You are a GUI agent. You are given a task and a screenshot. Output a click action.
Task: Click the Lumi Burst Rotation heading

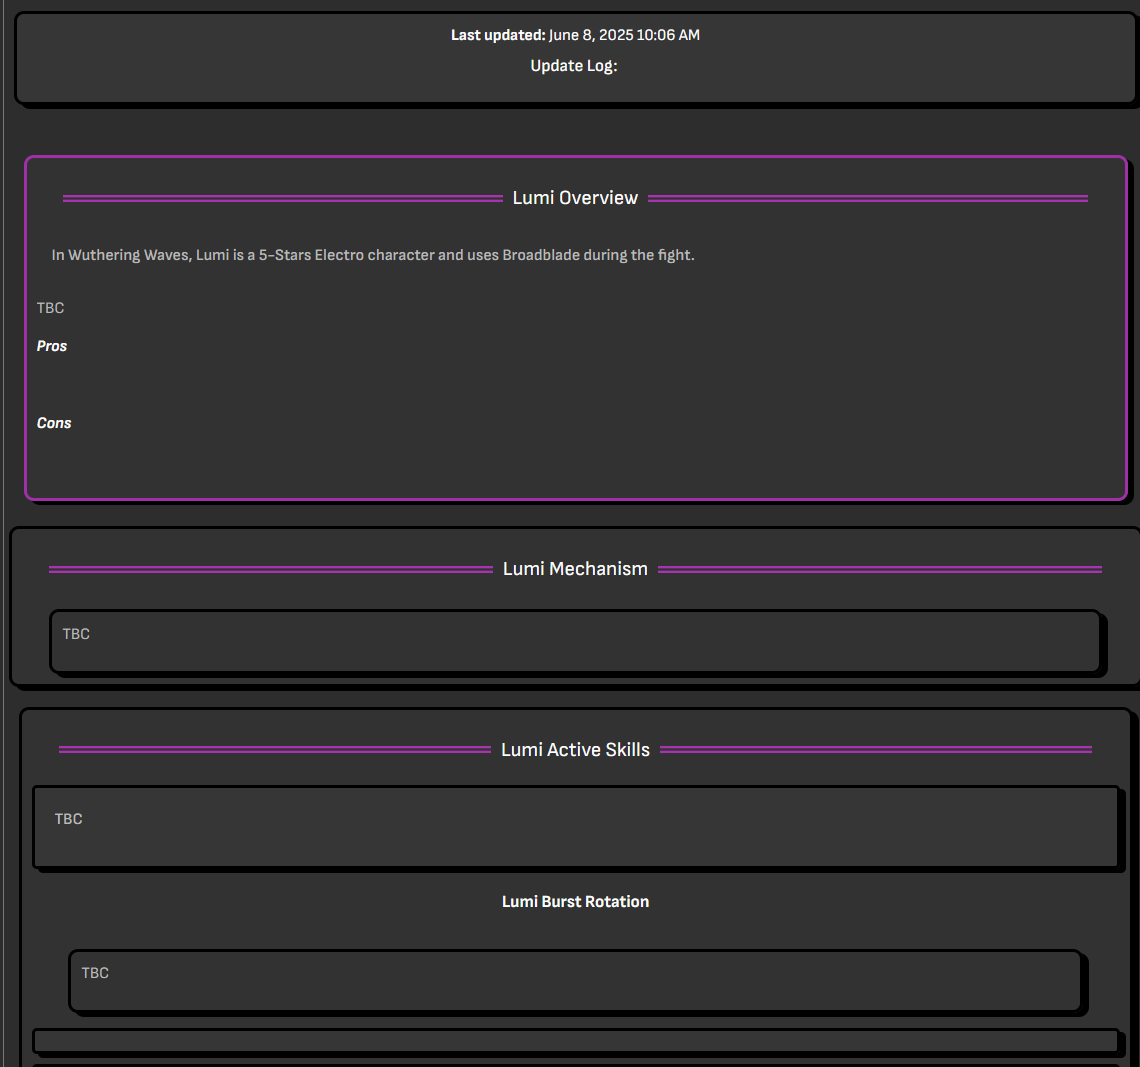pyautogui.click(x=575, y=901)
